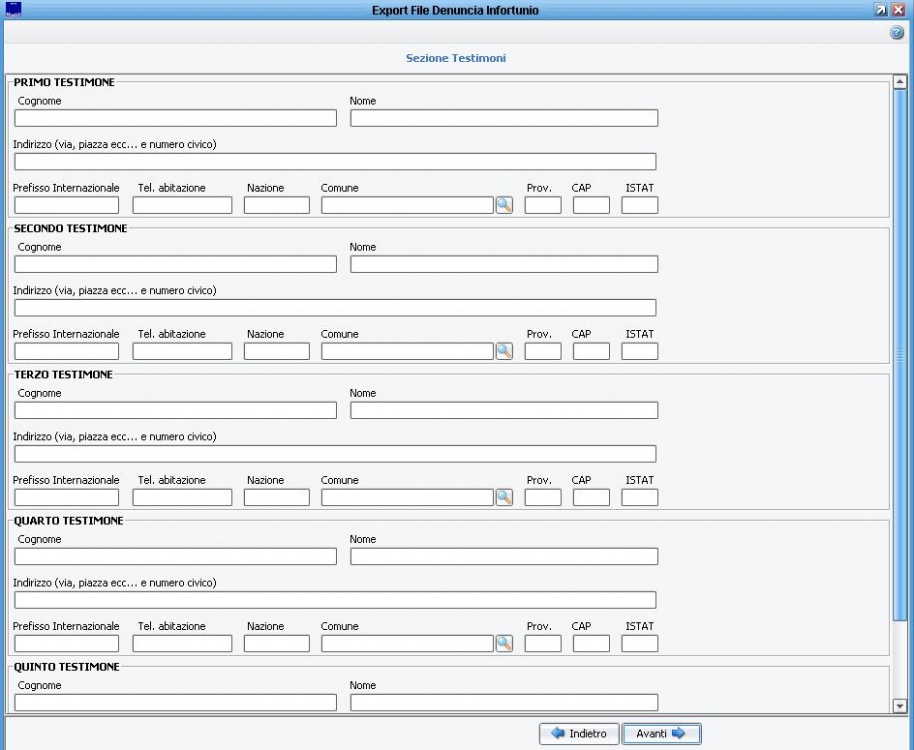The image size is (914, 750).
Task: Click Comune search icon for Primo Testimone
Action: coord(504,206)
